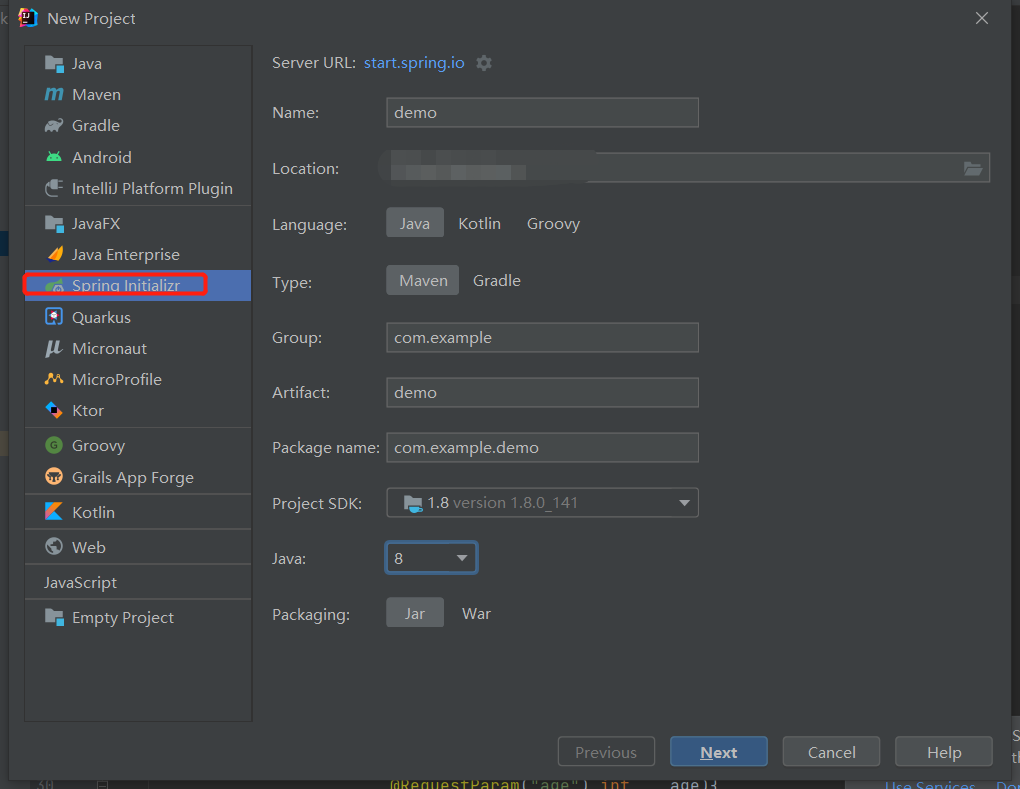The width and height of the screenshot is (1020, 789).
Task: Open the Project SDK dropdown
Action: [x=543, y=503]
